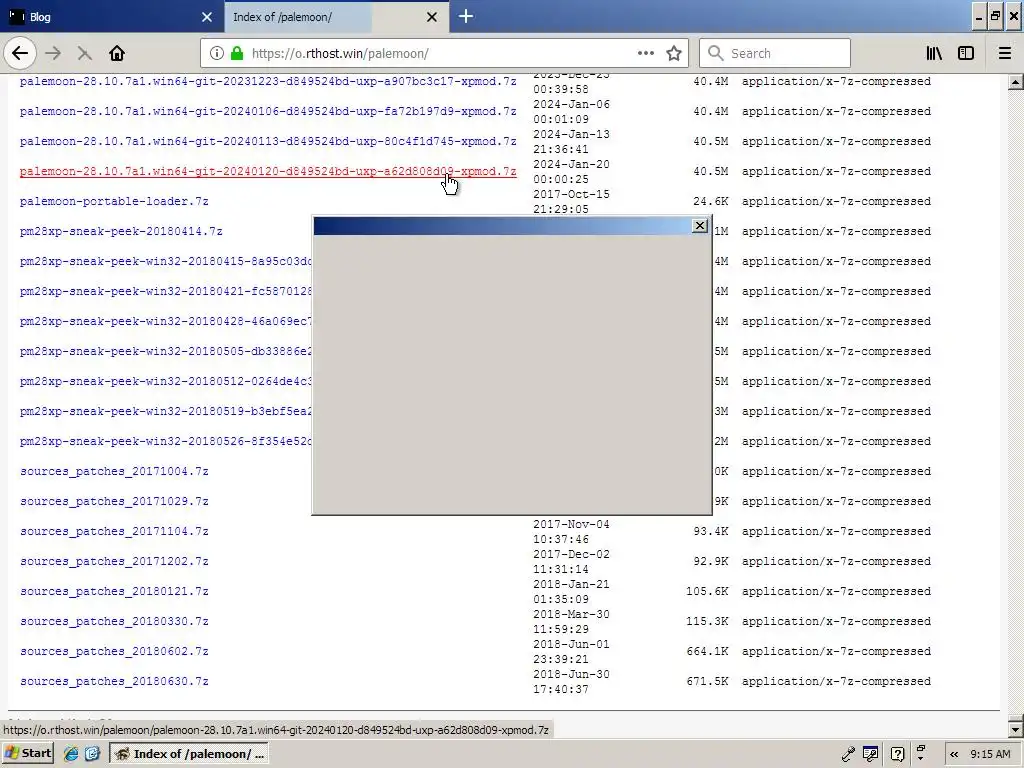Open a new tab with plus

coord(466,16)
